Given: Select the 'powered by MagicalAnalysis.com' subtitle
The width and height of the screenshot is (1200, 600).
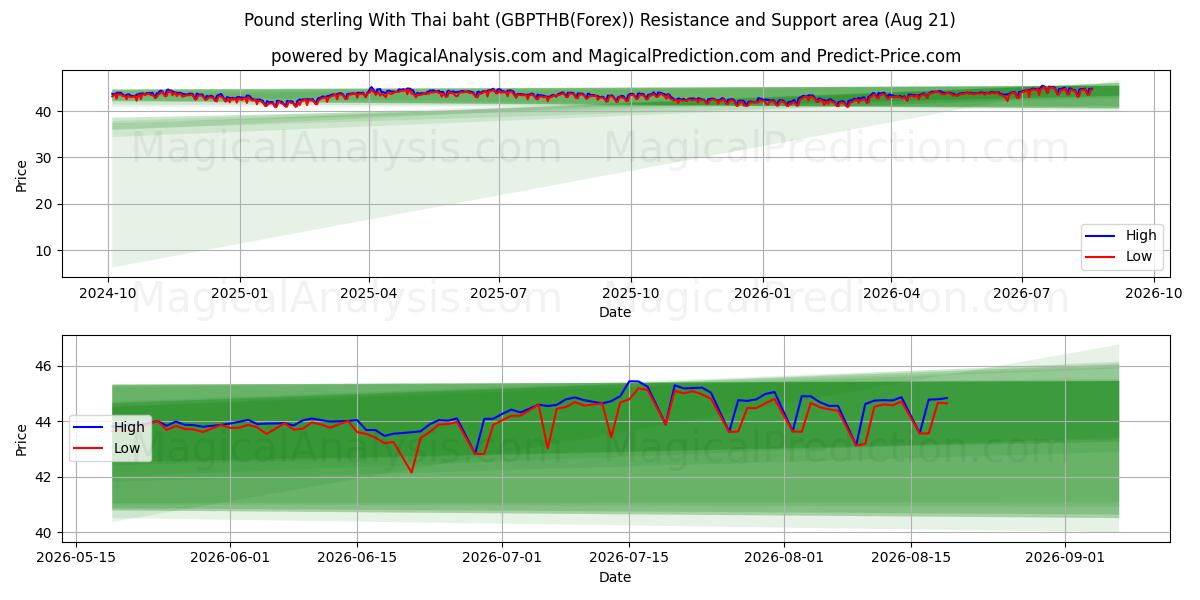Looking at the screenshot, I should coord(615,56).
